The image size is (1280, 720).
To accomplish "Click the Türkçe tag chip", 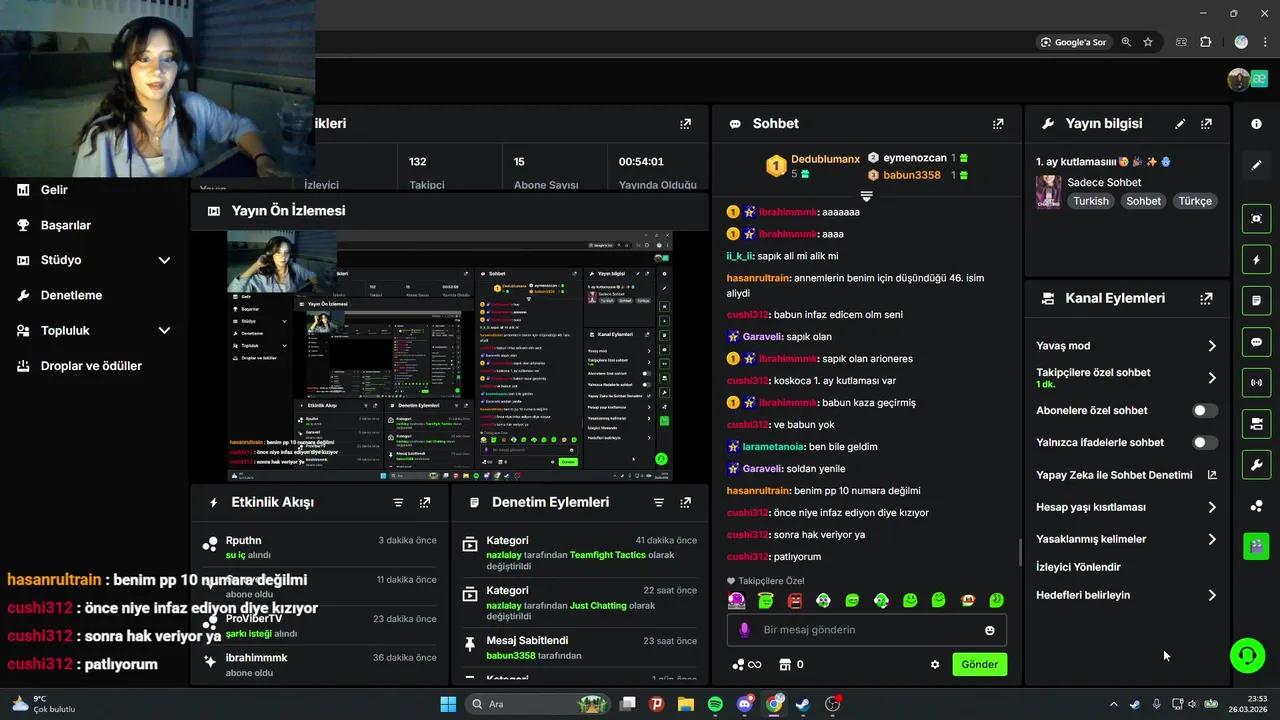I will [1195, 201].
